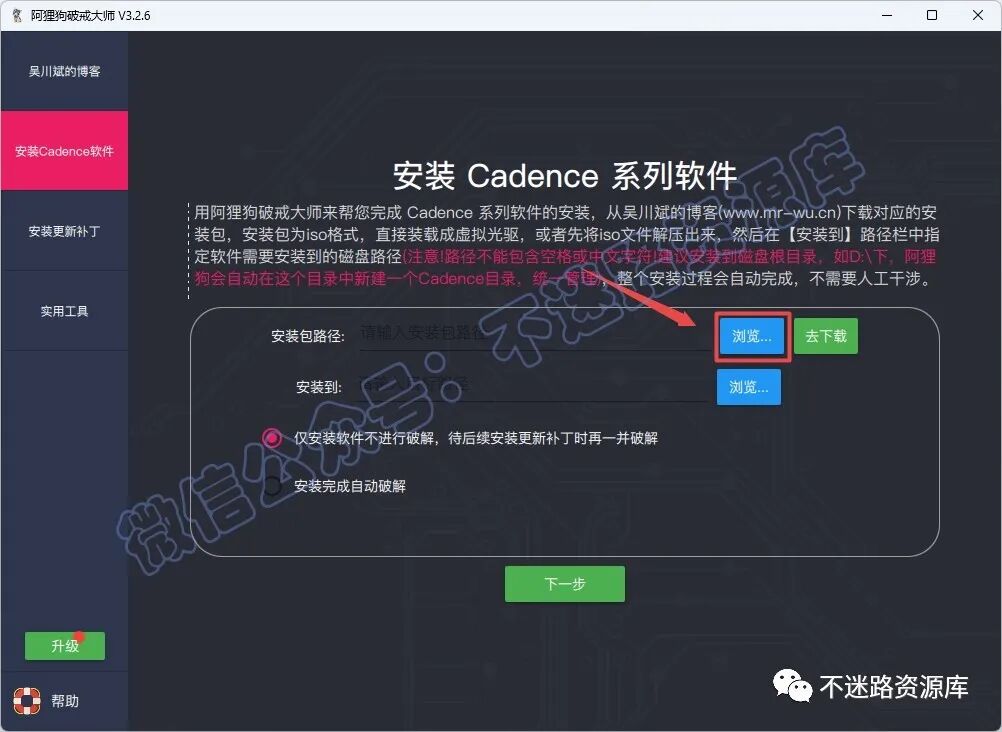Focus the 安装到 path input field
Image resolution: width=1002 pixels, height=732 pixels.
(x=534, y=385)
